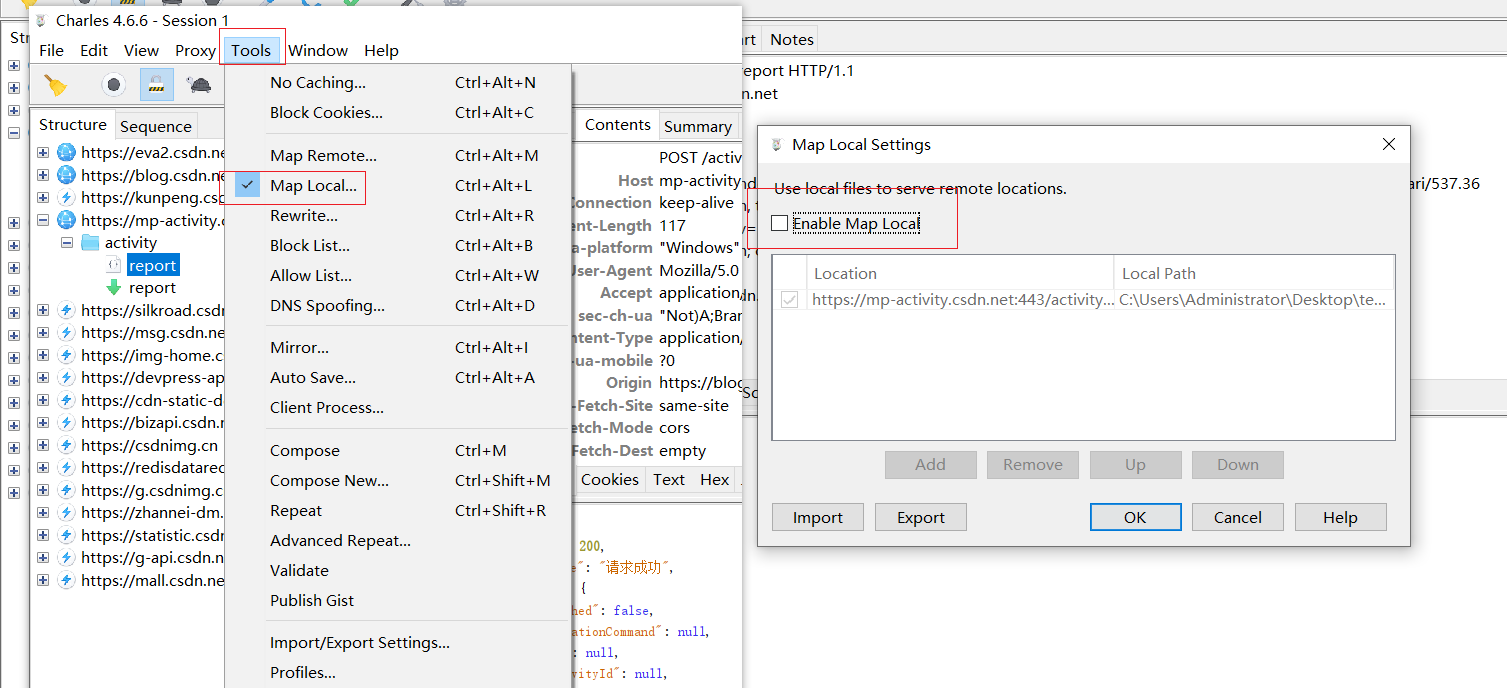This screenshot has height=688, width=1507.
Task: Open the Proxy menu
Action: click(x=195, y=50)
